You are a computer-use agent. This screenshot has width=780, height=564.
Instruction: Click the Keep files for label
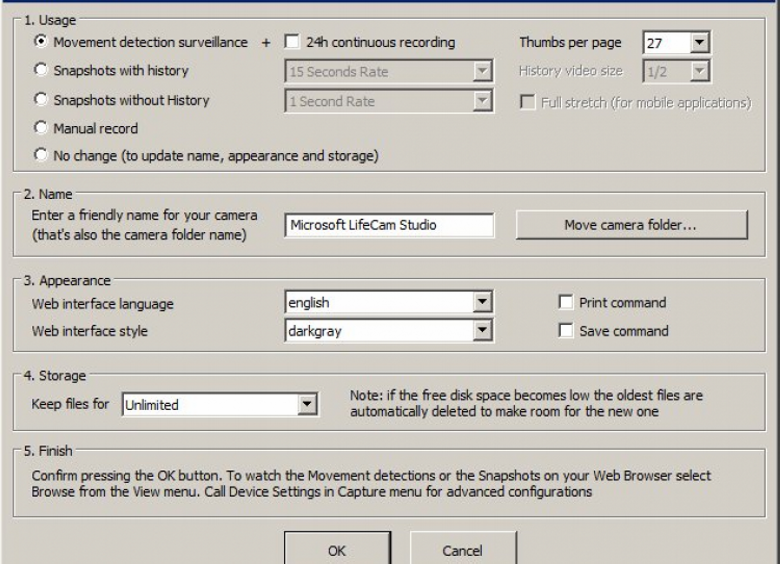pos(70,404)
